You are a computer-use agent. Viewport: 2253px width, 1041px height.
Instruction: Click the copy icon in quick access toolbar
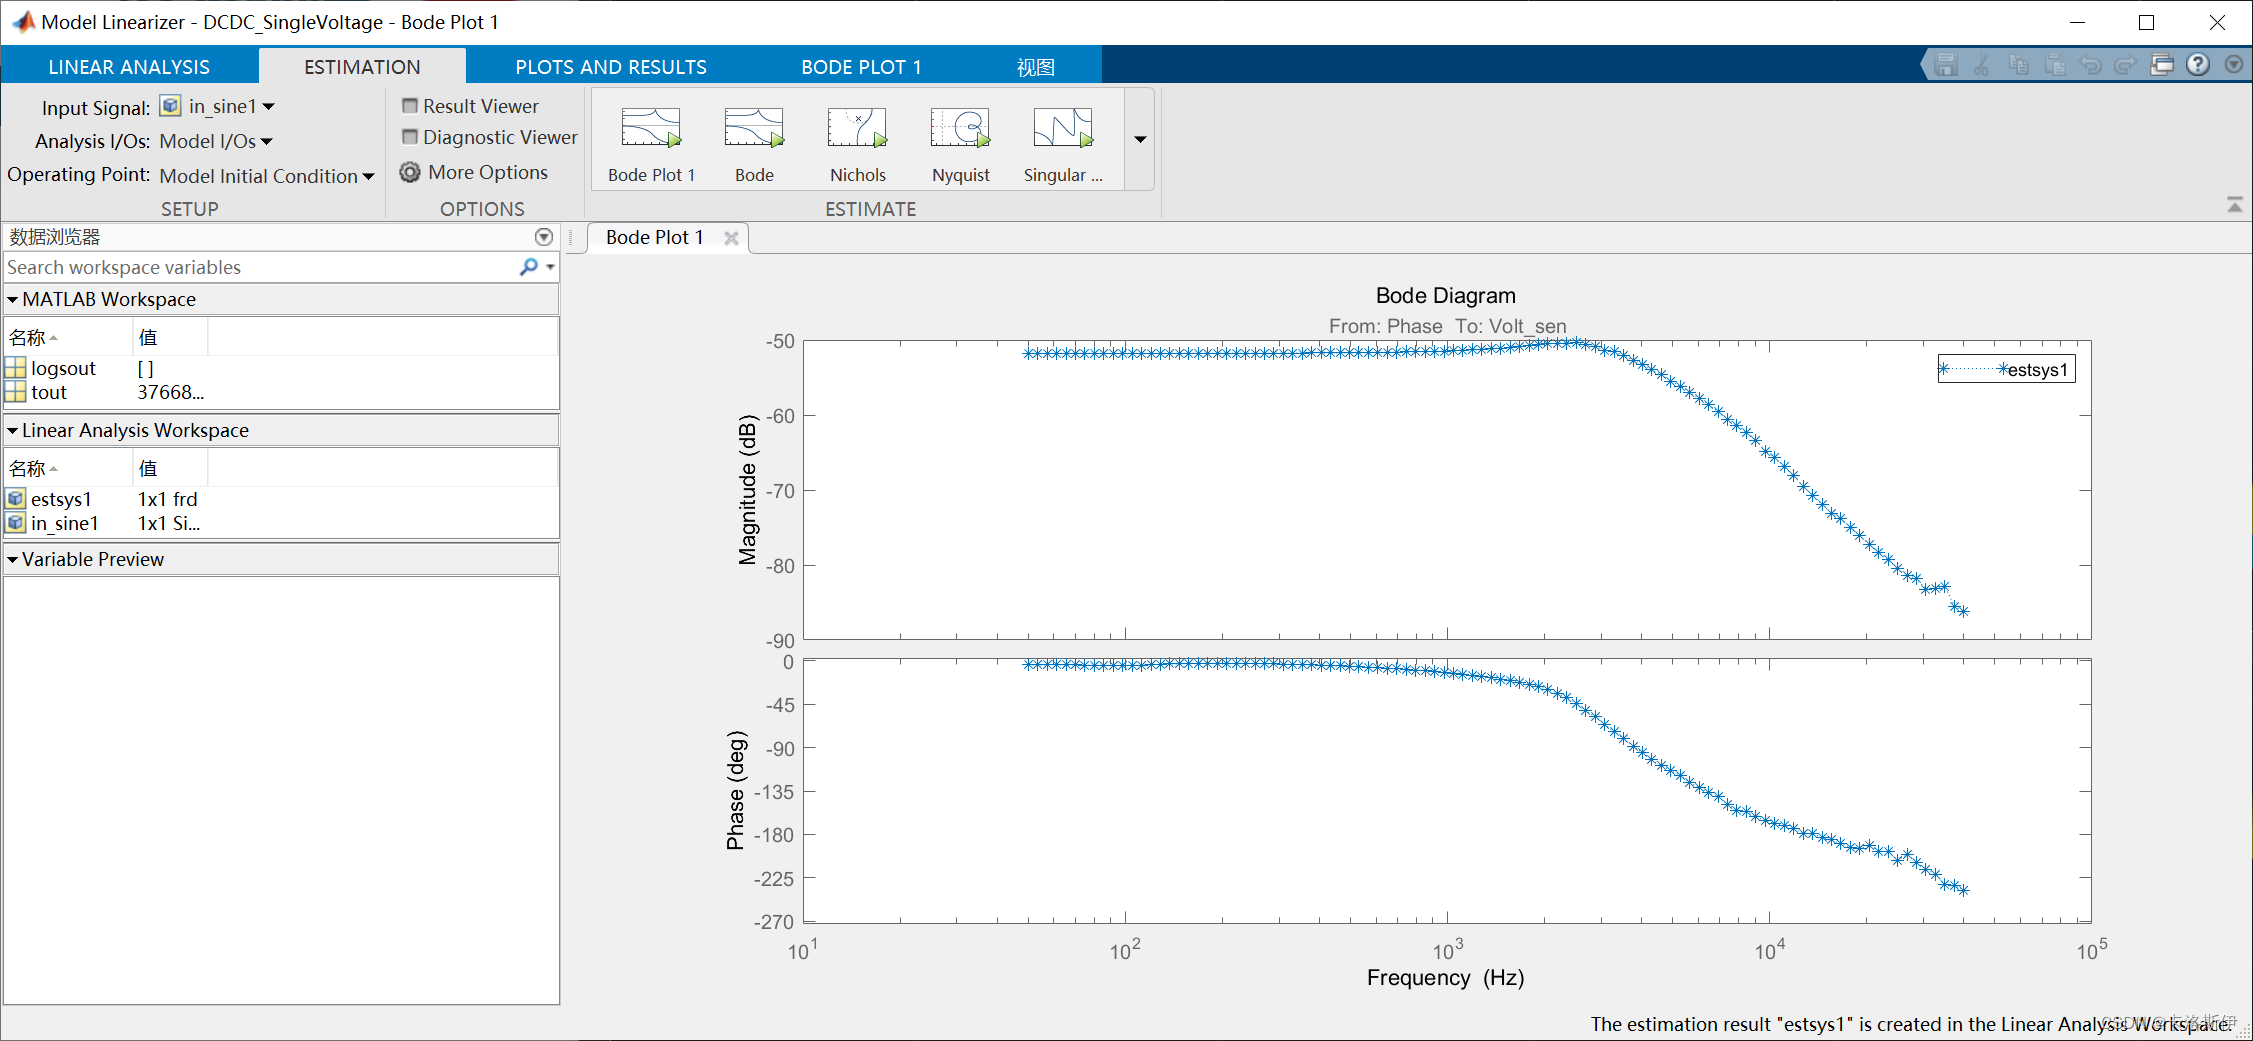[2018, 65]
